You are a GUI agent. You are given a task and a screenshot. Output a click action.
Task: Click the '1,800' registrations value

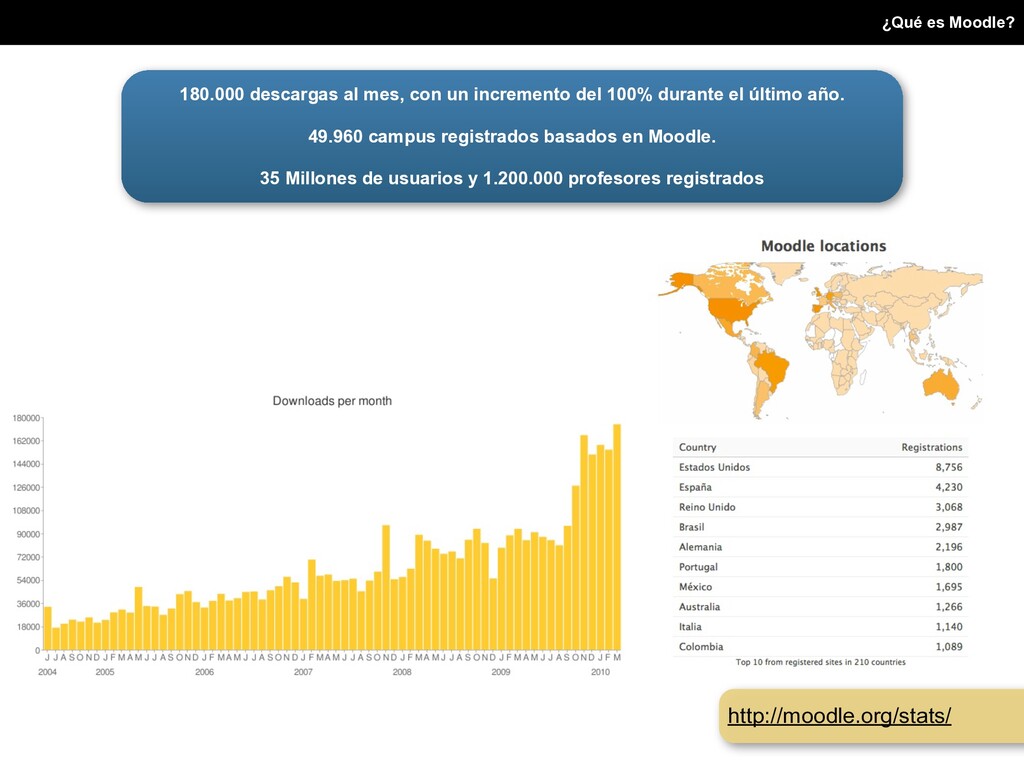coord(949,567)
